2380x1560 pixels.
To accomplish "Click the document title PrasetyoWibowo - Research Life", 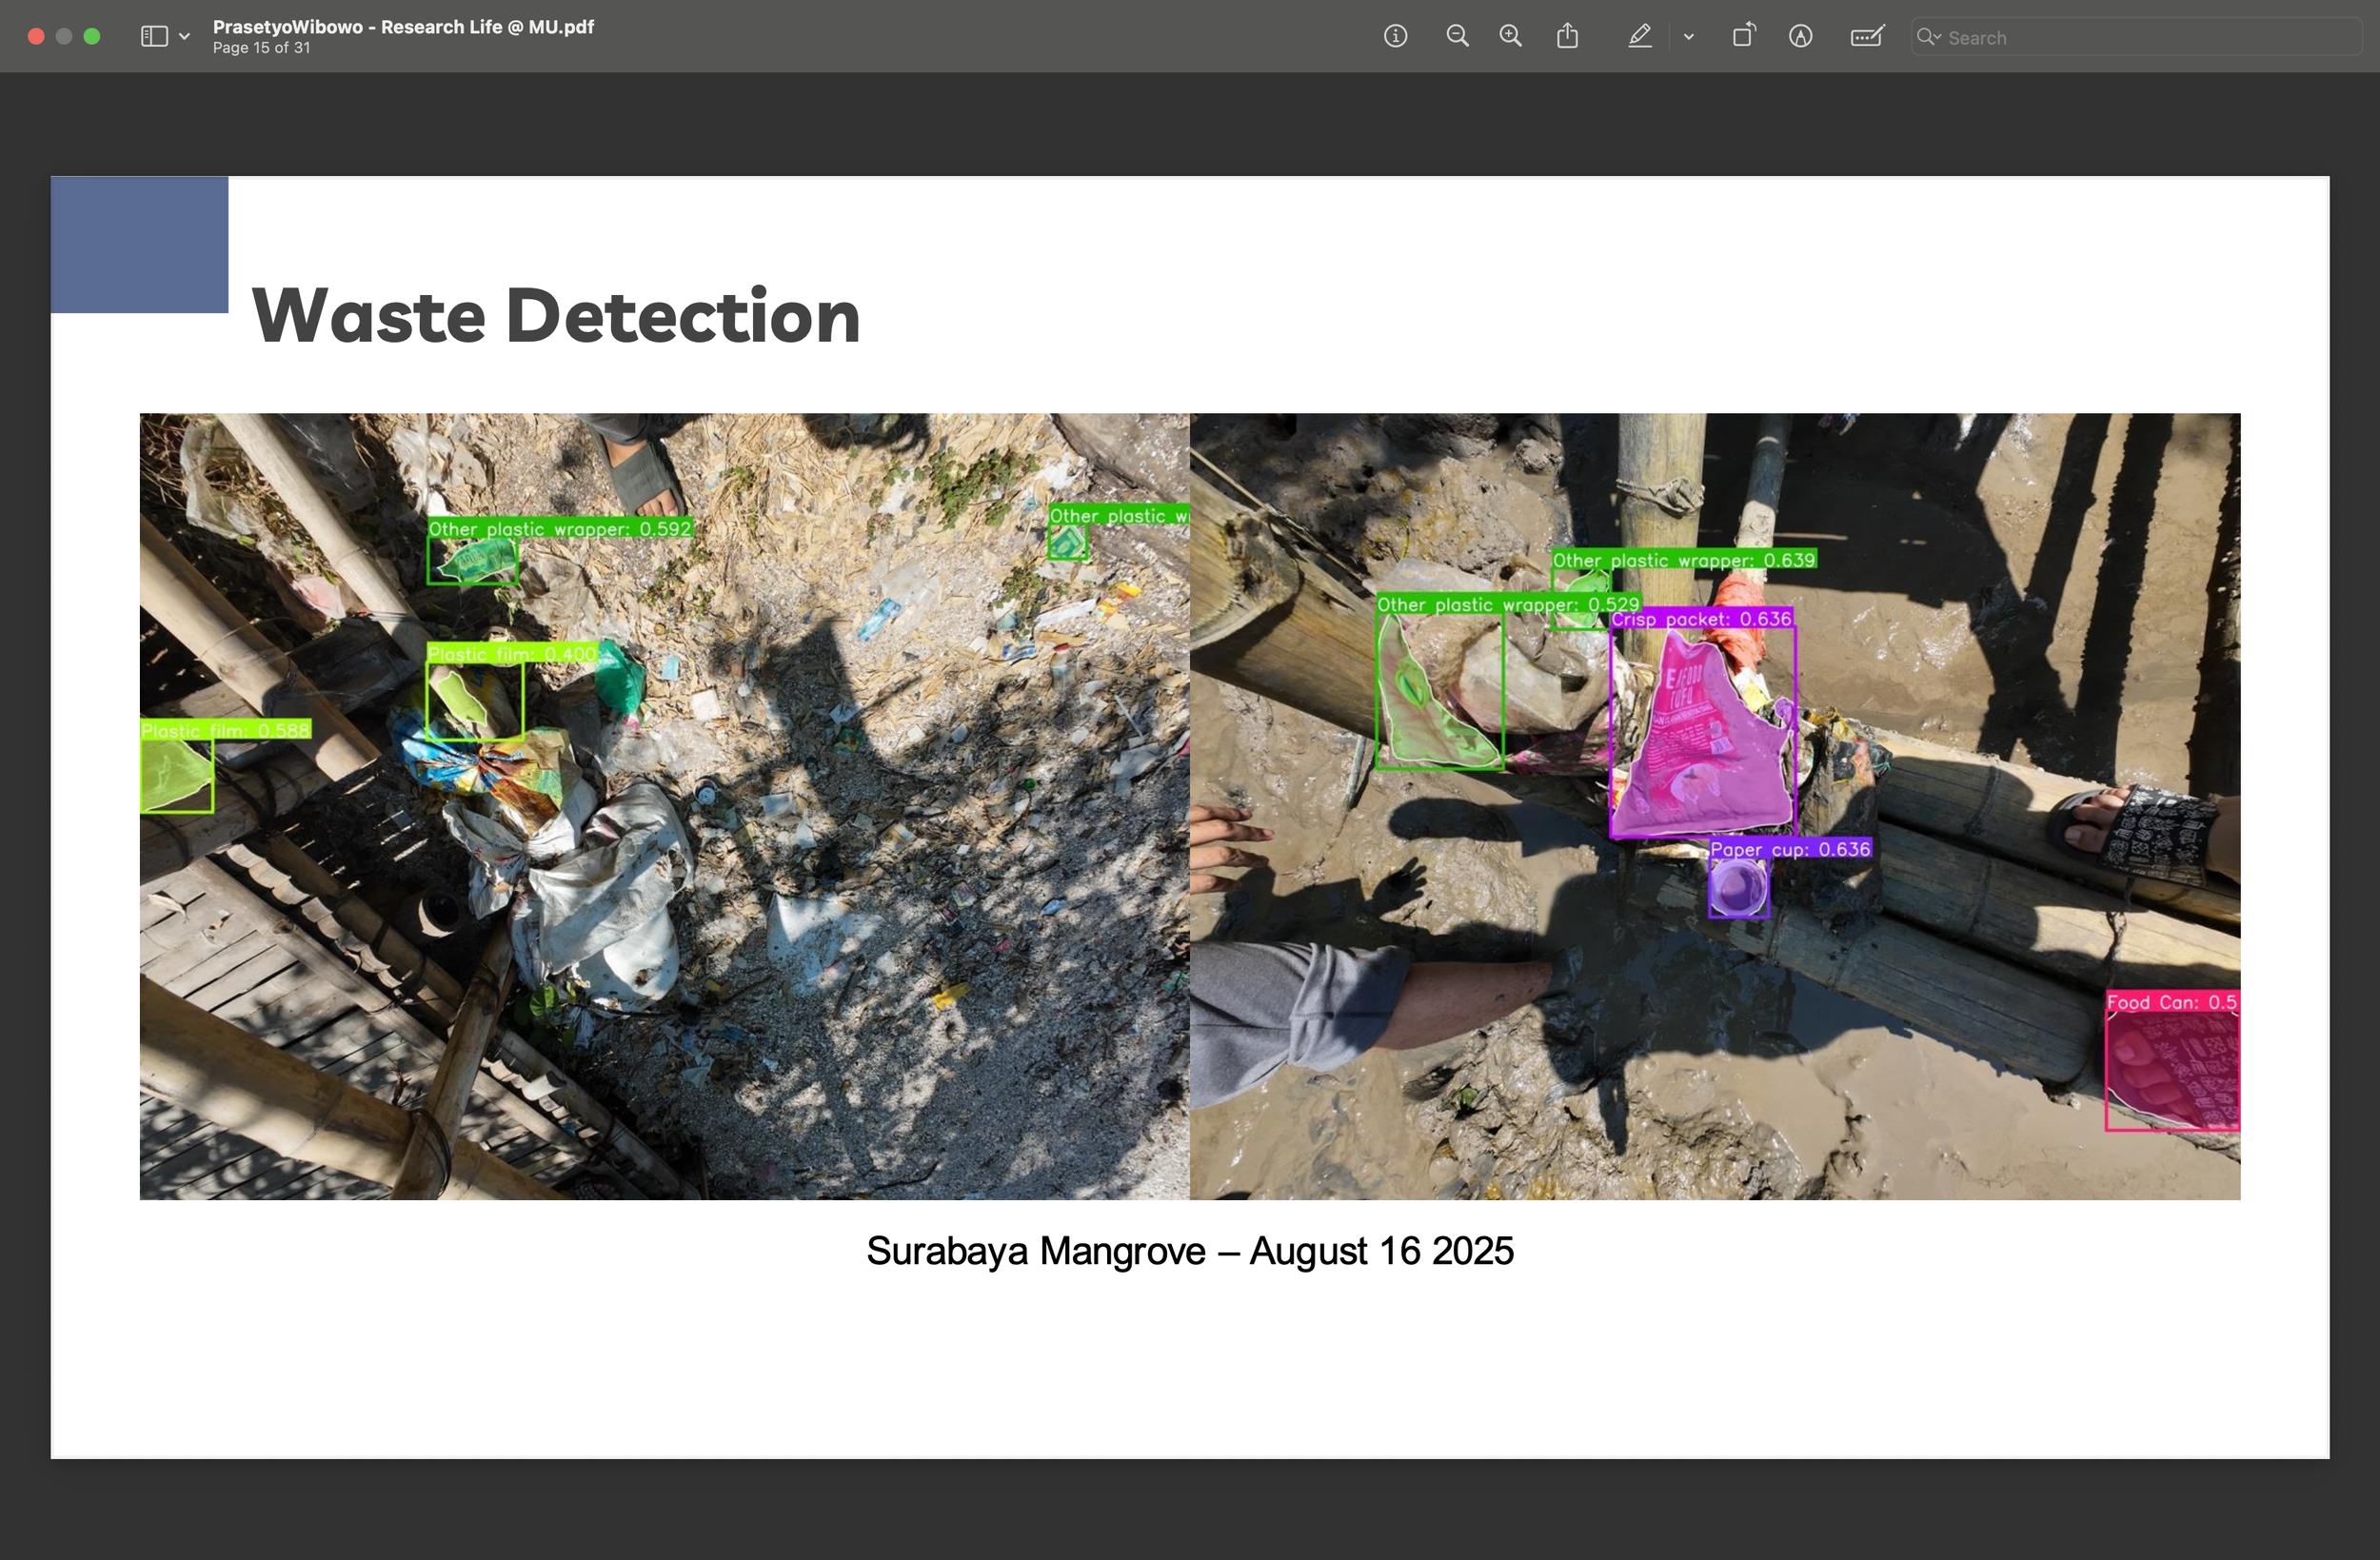I will click(403, 27).
